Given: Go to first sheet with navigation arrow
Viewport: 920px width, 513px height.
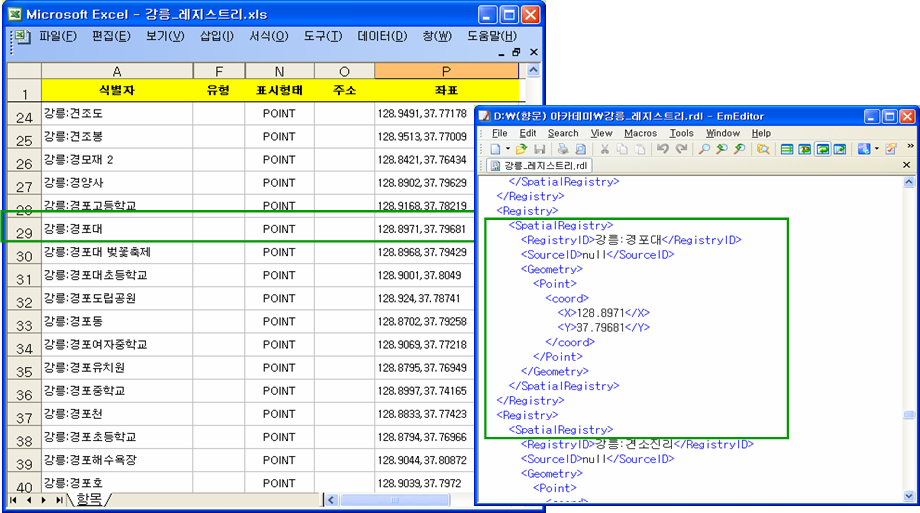Looking at the screenshot, I should coord(13,500).
